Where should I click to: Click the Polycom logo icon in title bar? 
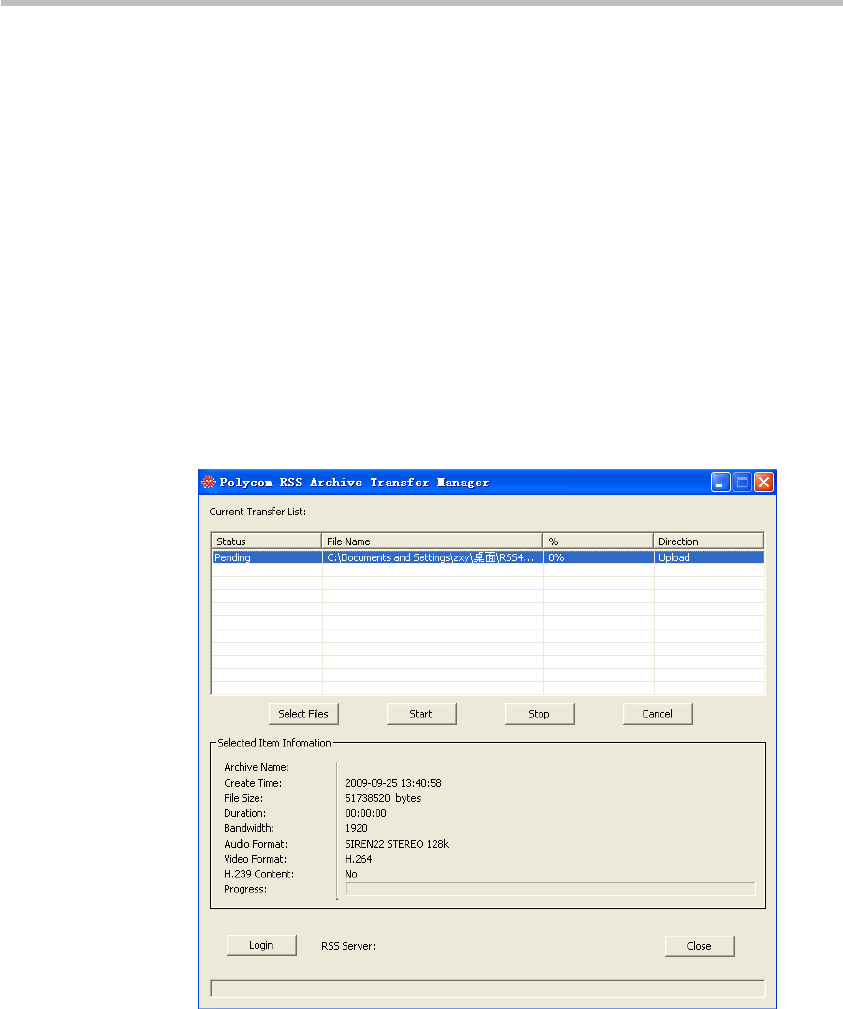(x=208, y=482)
